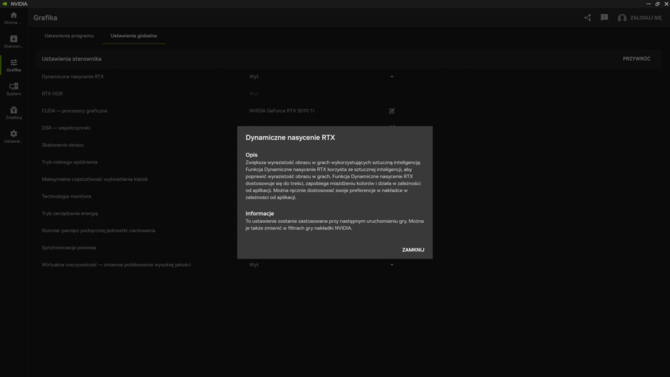
Task: Click the dialog title Dynamiczne nasycenie RTX
Action: (290, 138)
